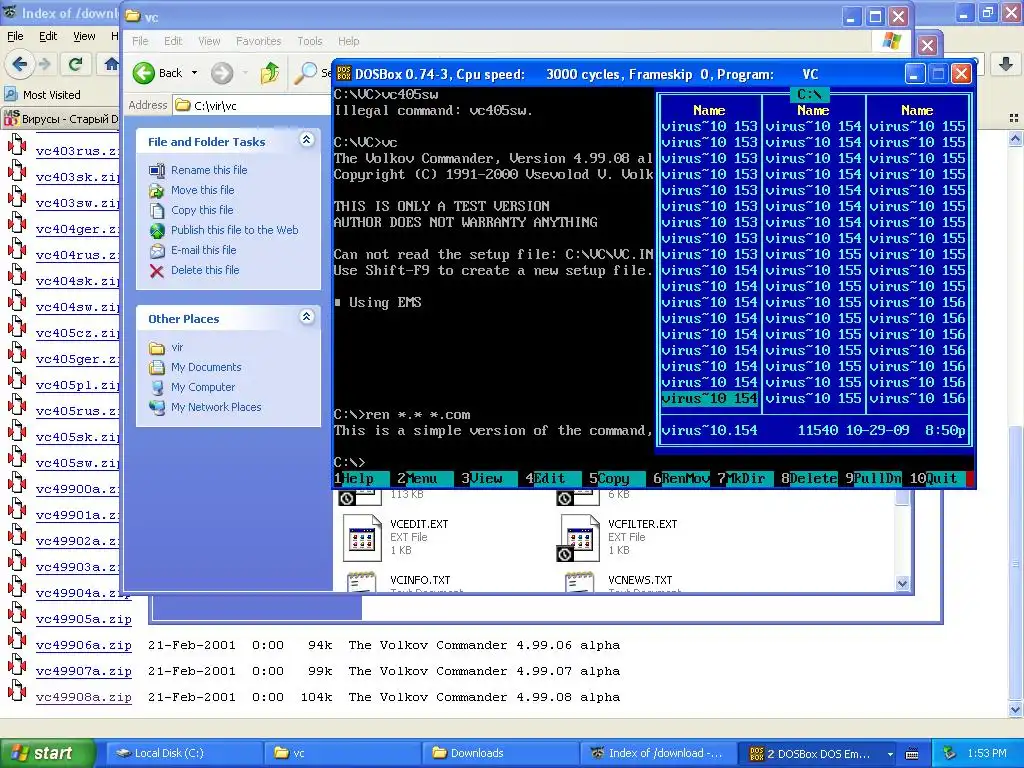The image size is (1024, 768).
Task: Click the Firefox home icon
Action: click(112, 64)
